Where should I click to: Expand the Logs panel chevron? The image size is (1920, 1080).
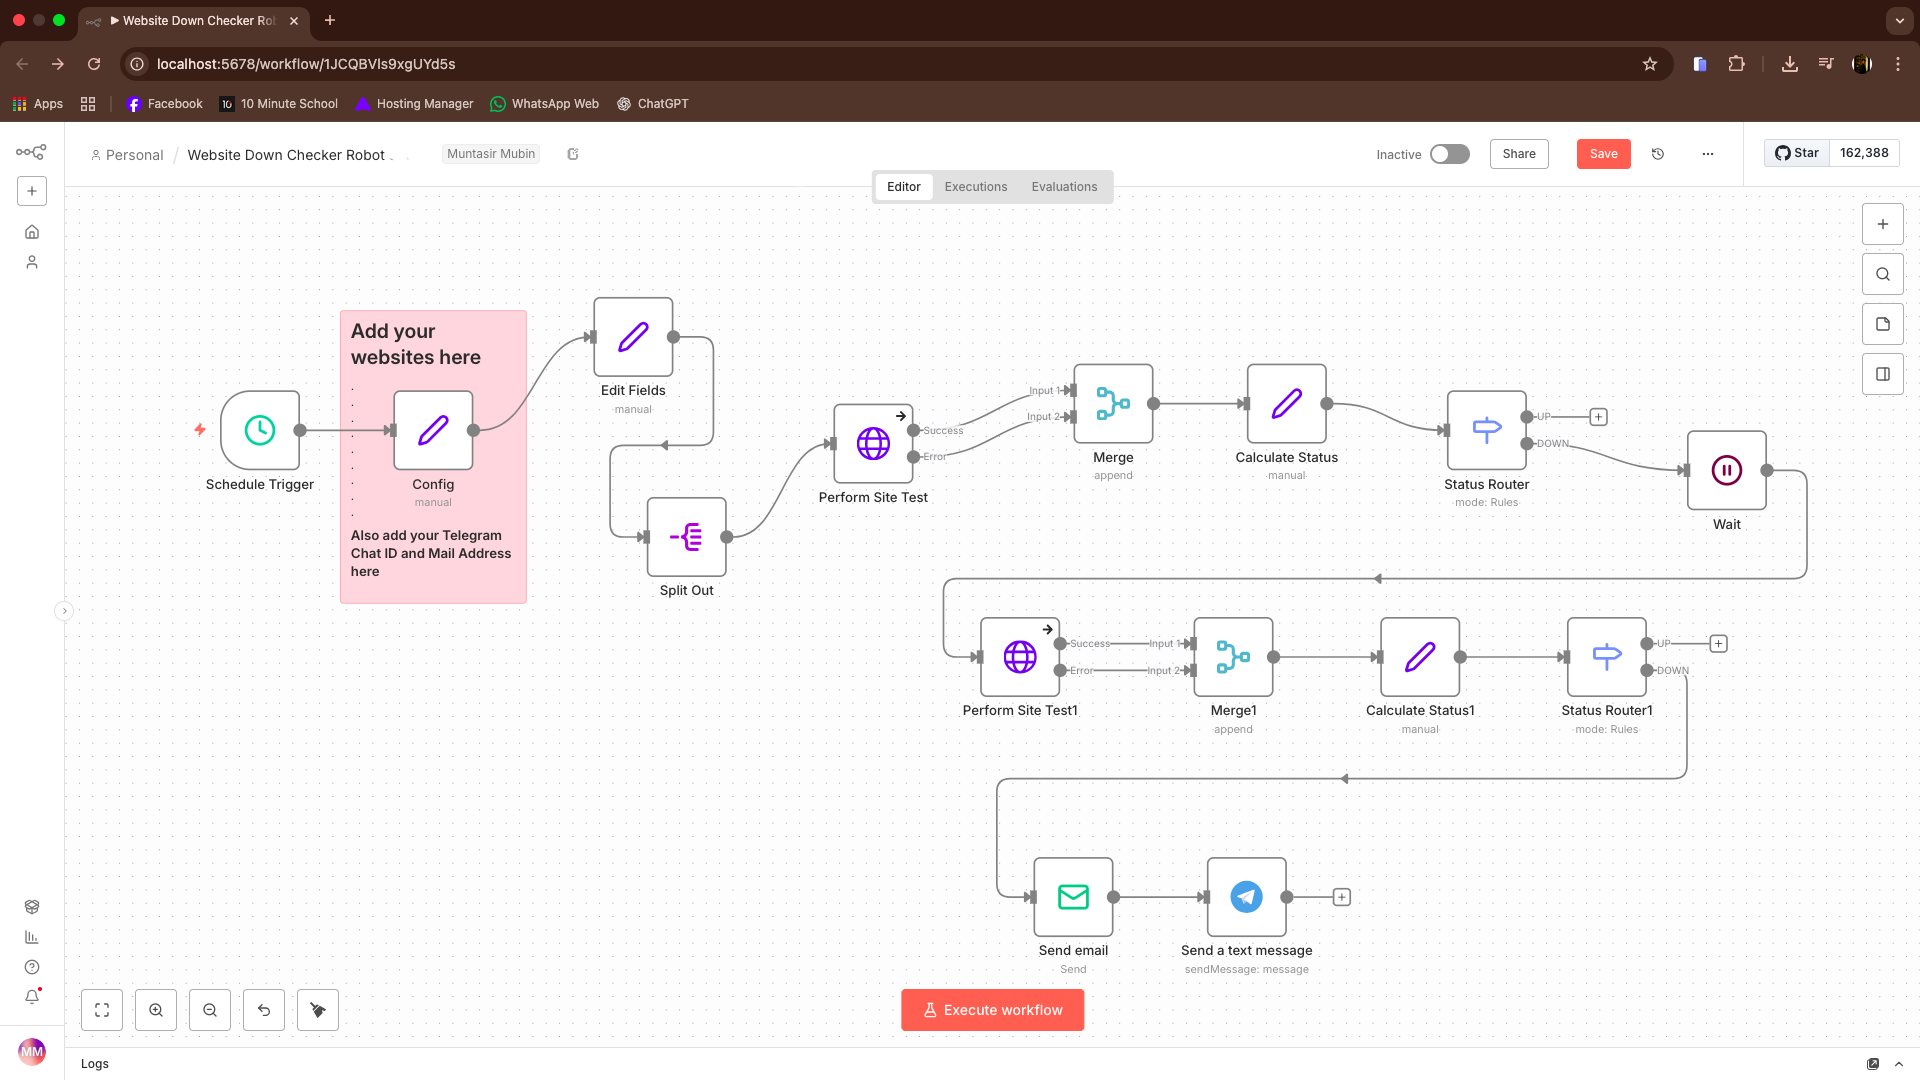(x=1898, y=1064)
